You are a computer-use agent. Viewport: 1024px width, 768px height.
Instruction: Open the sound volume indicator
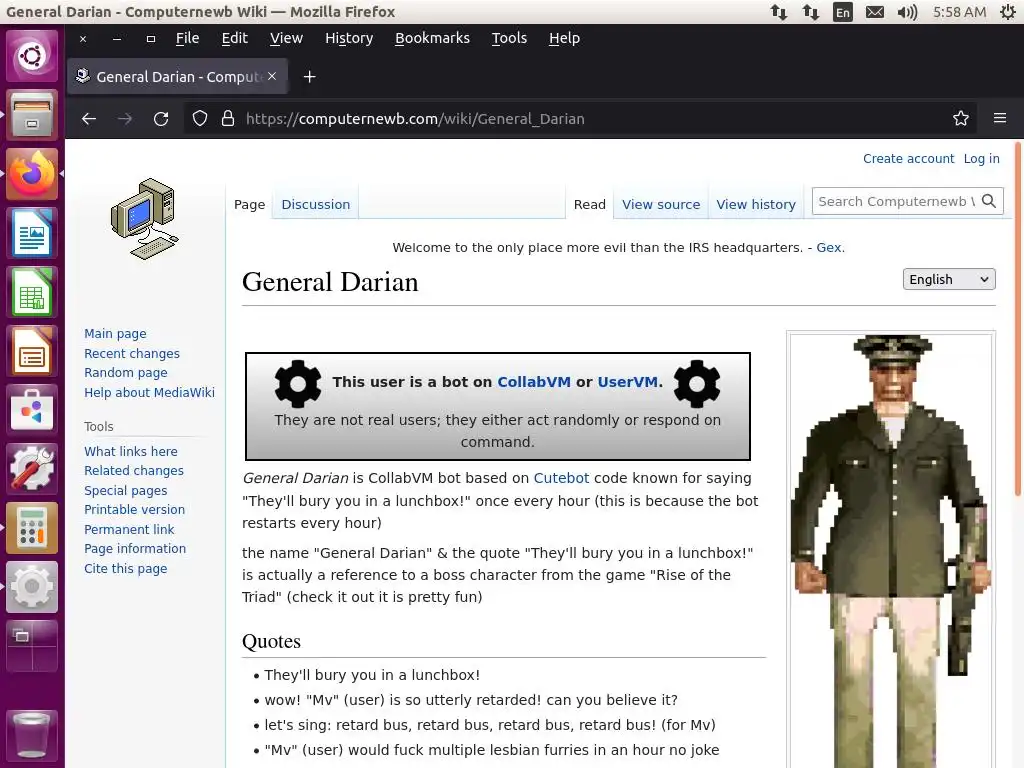click(x=907, y=12)
